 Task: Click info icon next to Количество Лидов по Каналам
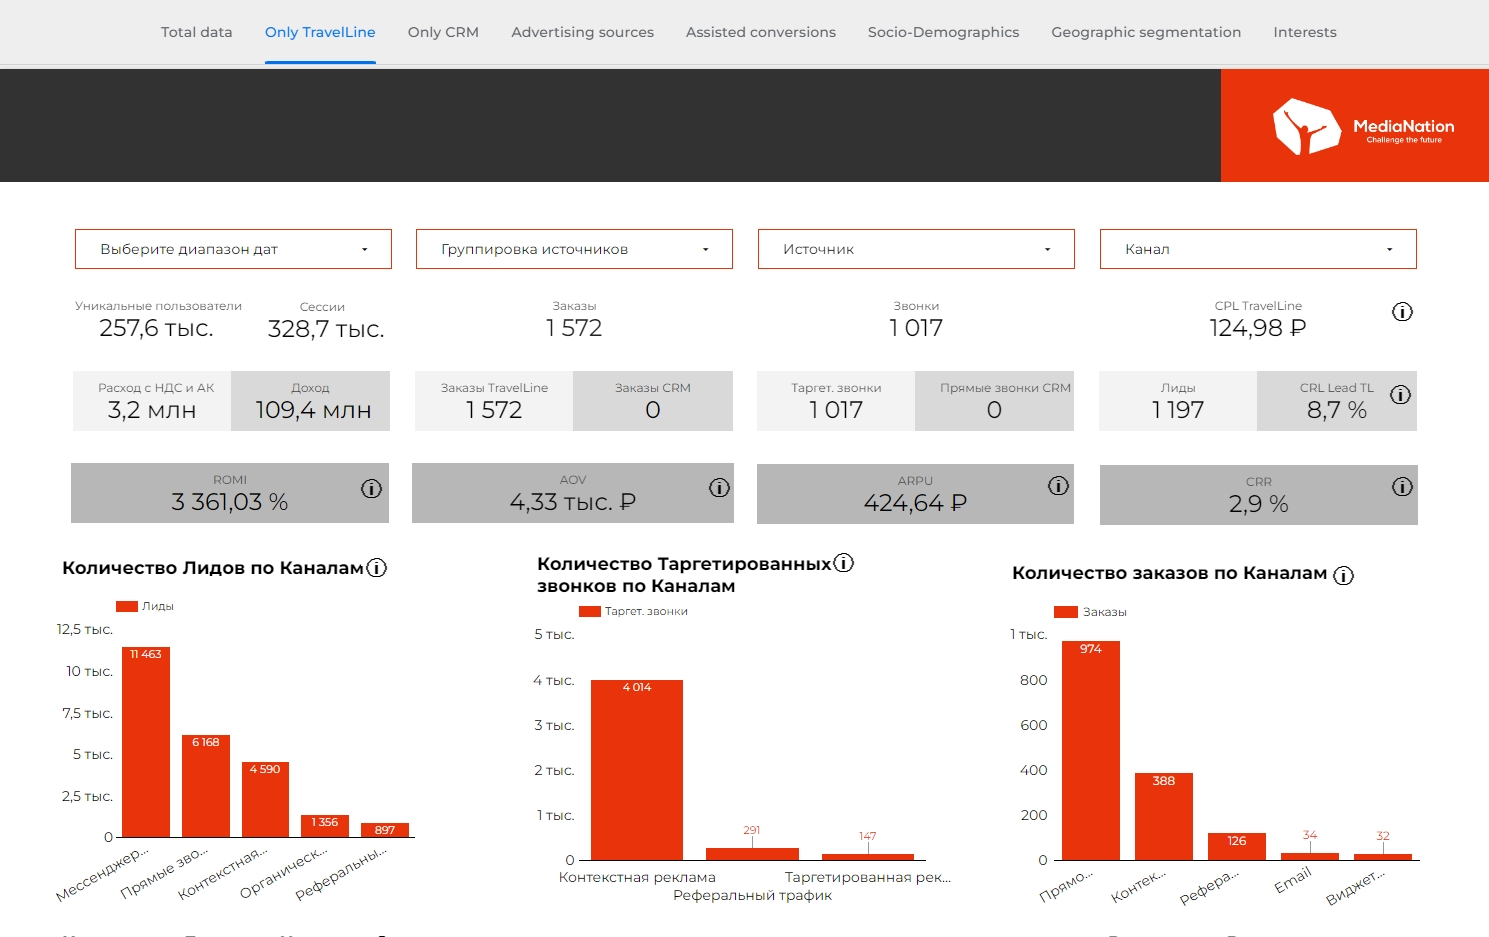pyautogui.click(x=376, y=568)
